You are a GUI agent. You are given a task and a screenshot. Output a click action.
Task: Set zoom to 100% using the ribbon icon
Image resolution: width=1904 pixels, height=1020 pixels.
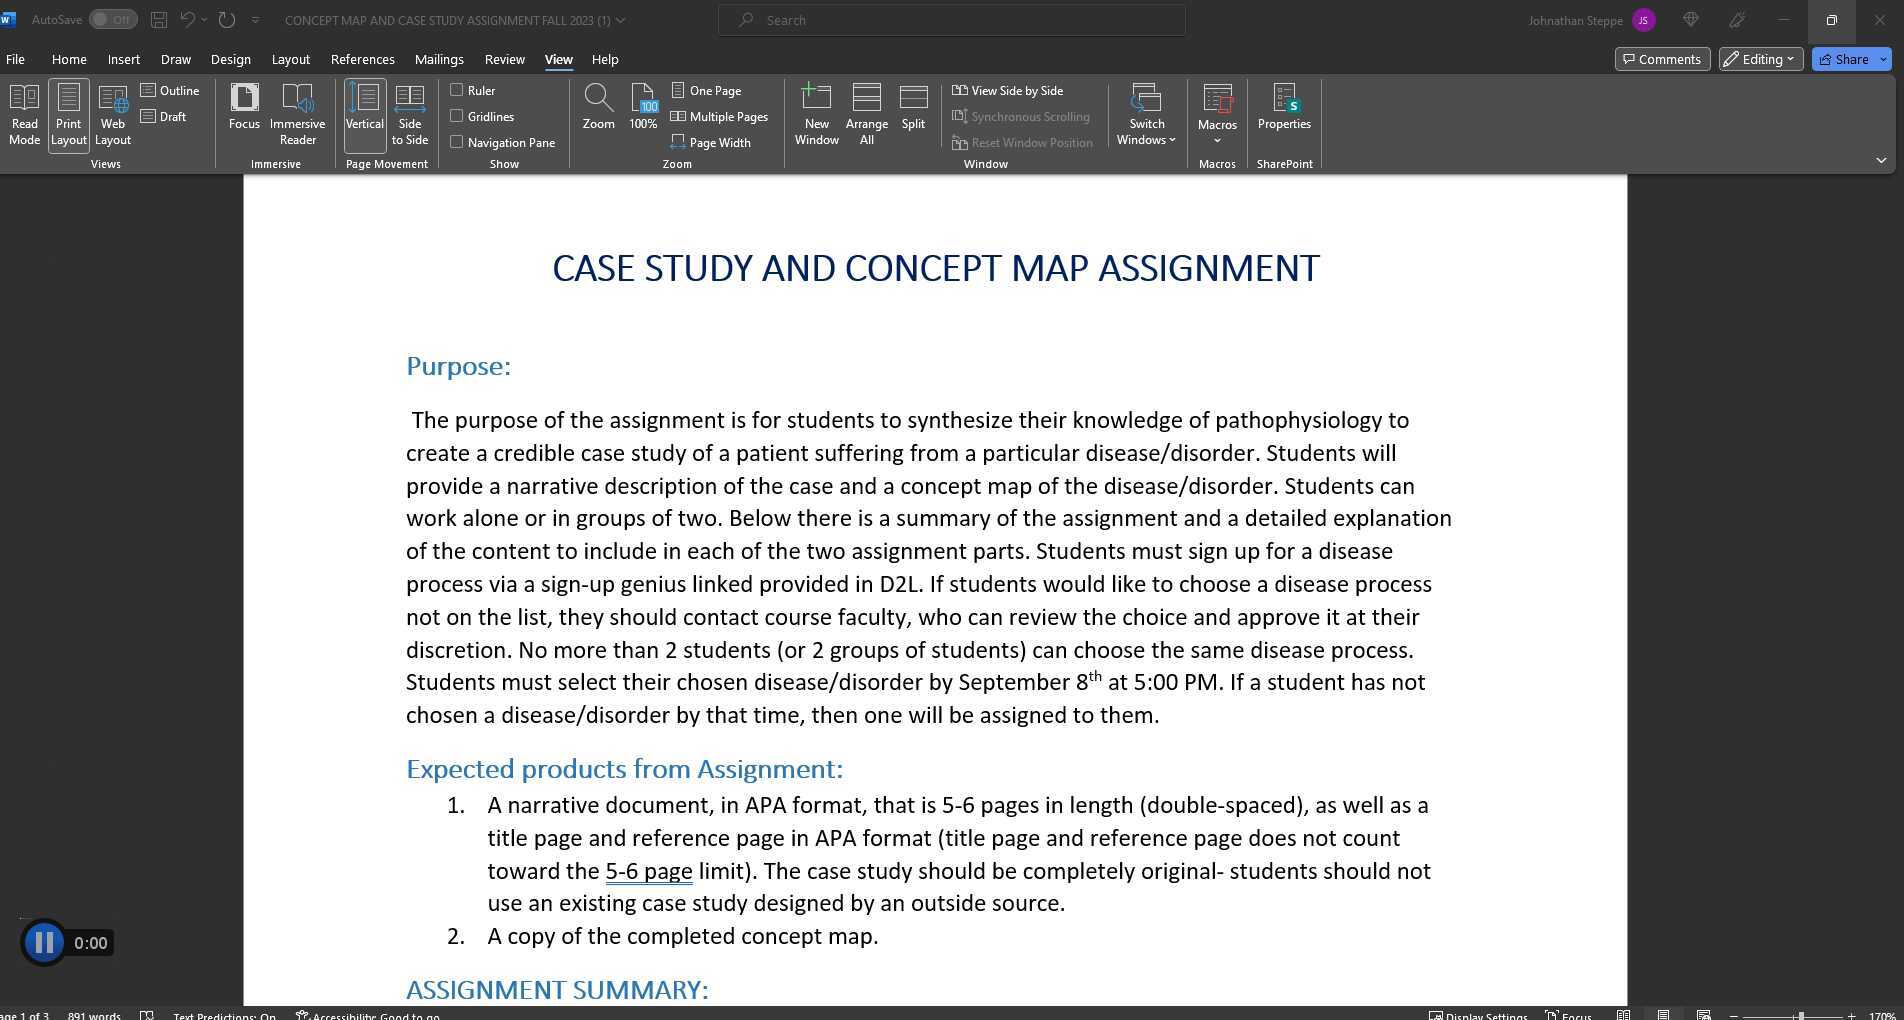pyautogui.click(x=643, y=110)
